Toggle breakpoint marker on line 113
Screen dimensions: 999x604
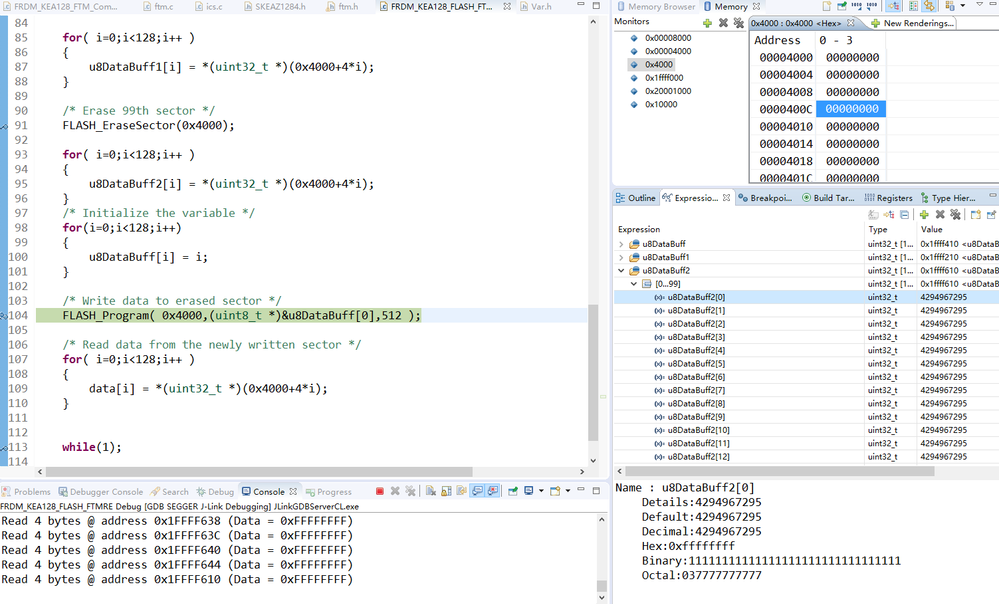(4, 448)
